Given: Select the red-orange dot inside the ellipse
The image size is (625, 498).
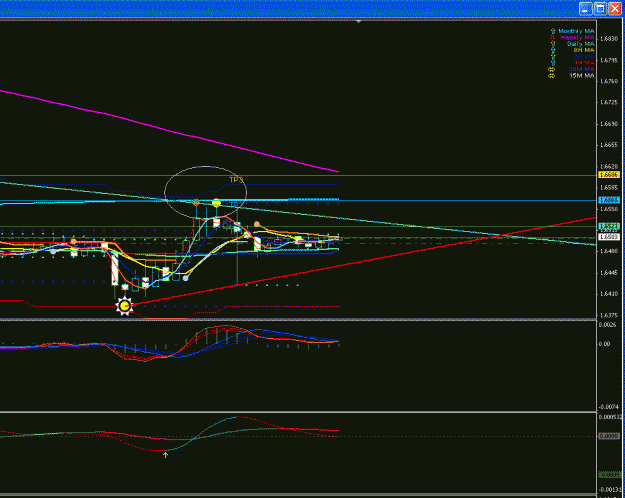Looking at the screenshot, I should [196, 203].
